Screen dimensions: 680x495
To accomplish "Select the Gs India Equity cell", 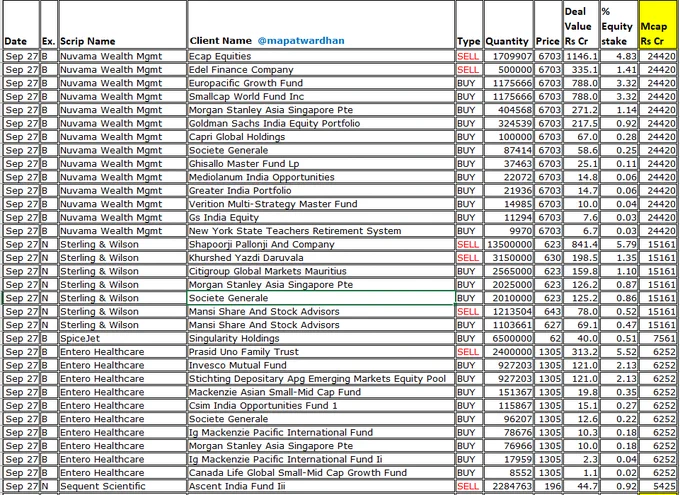I will click(x=321, y=217).
